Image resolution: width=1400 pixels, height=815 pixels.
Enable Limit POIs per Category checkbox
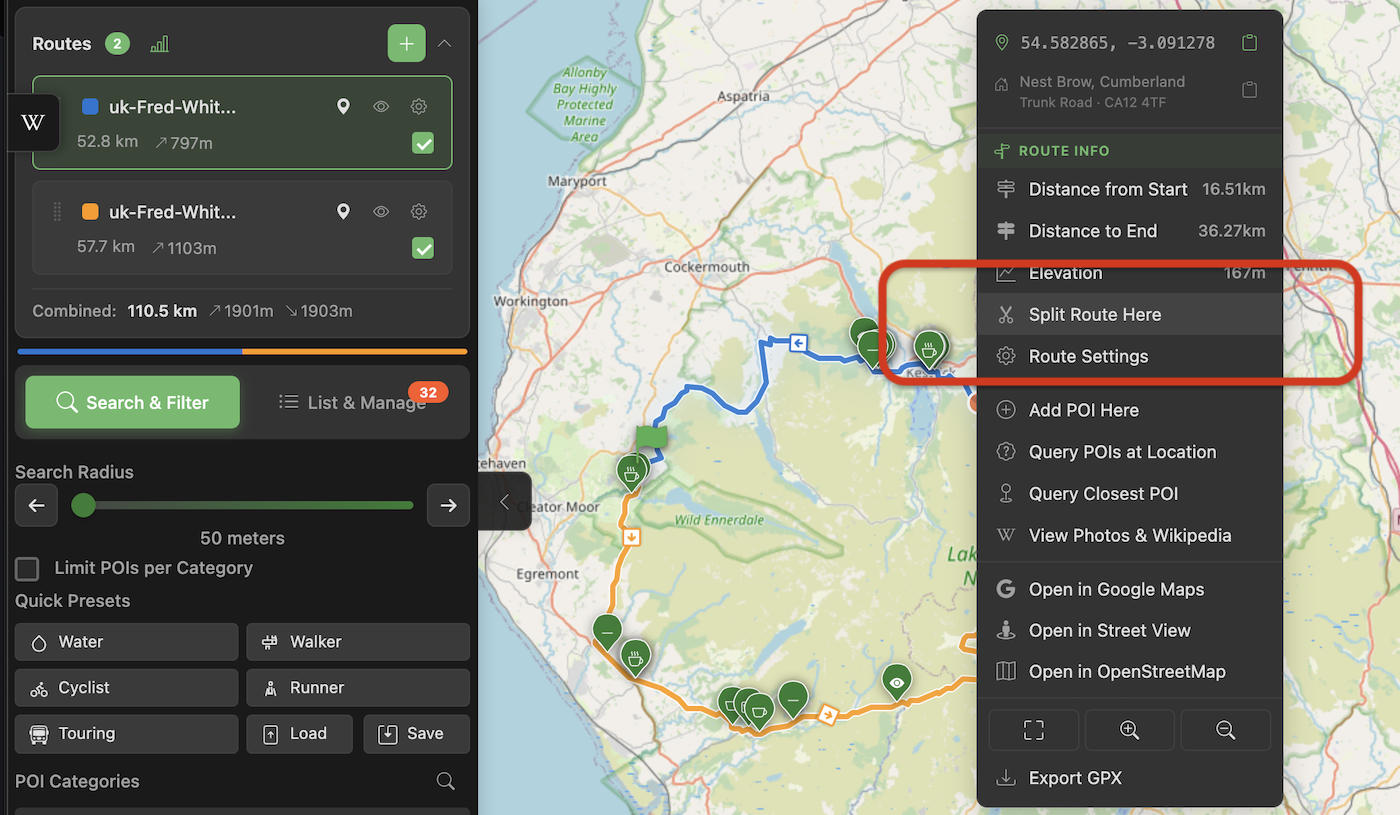tap(27, 569)
